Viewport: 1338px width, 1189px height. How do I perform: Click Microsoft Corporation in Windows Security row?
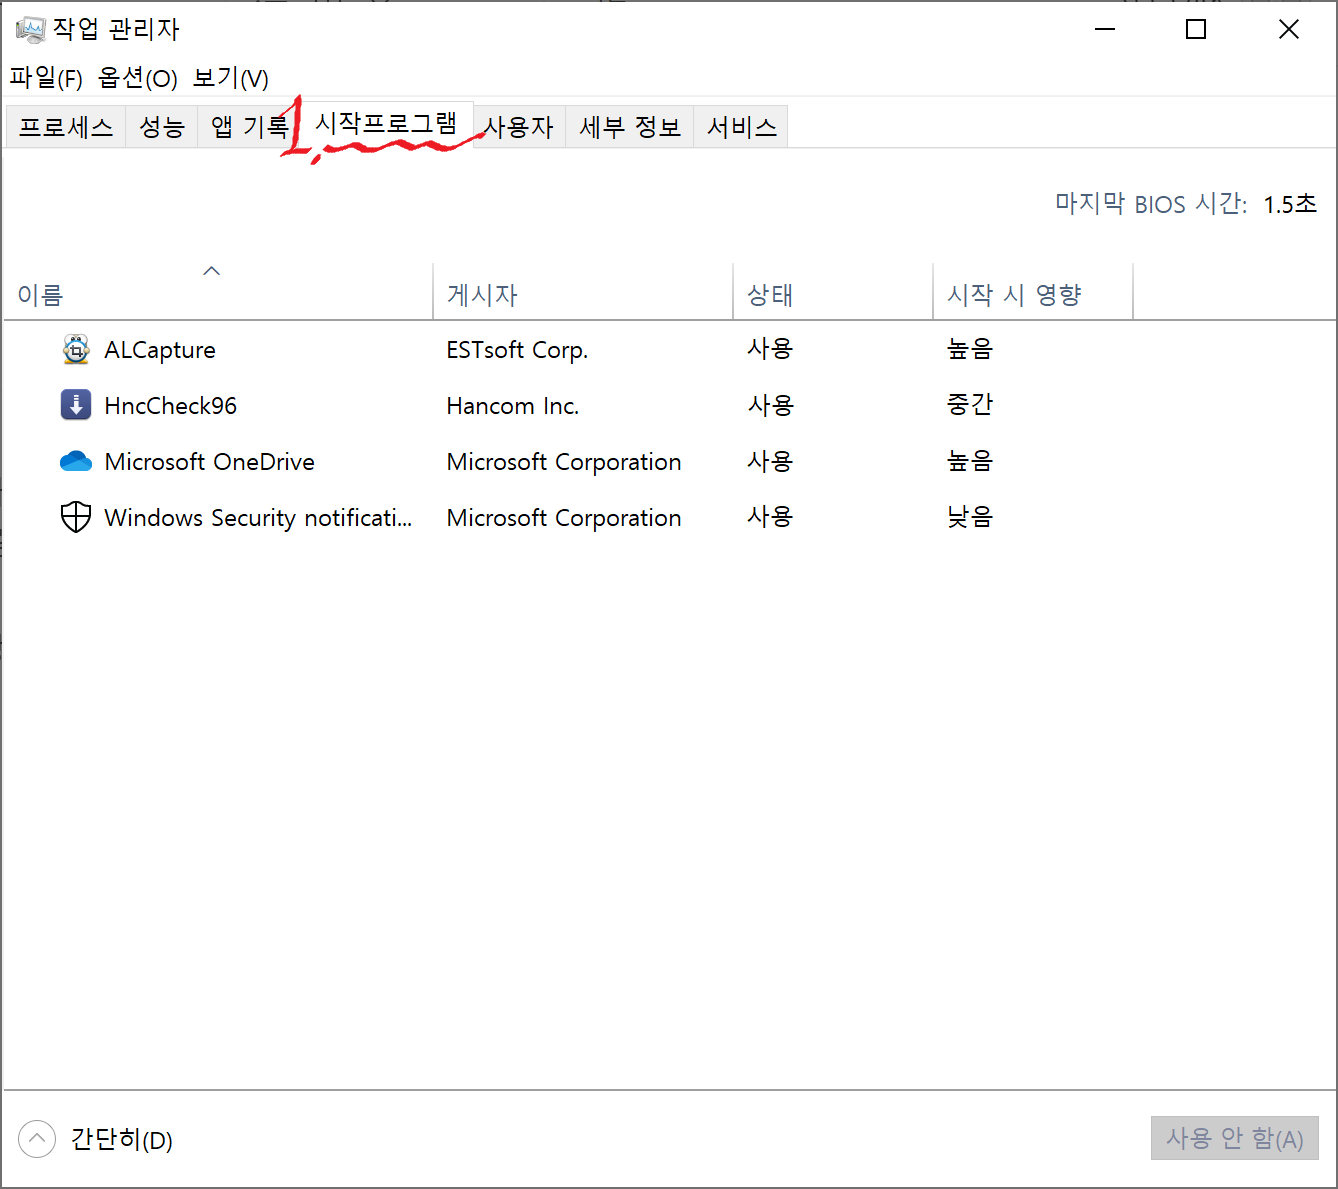tap(564, 518)
